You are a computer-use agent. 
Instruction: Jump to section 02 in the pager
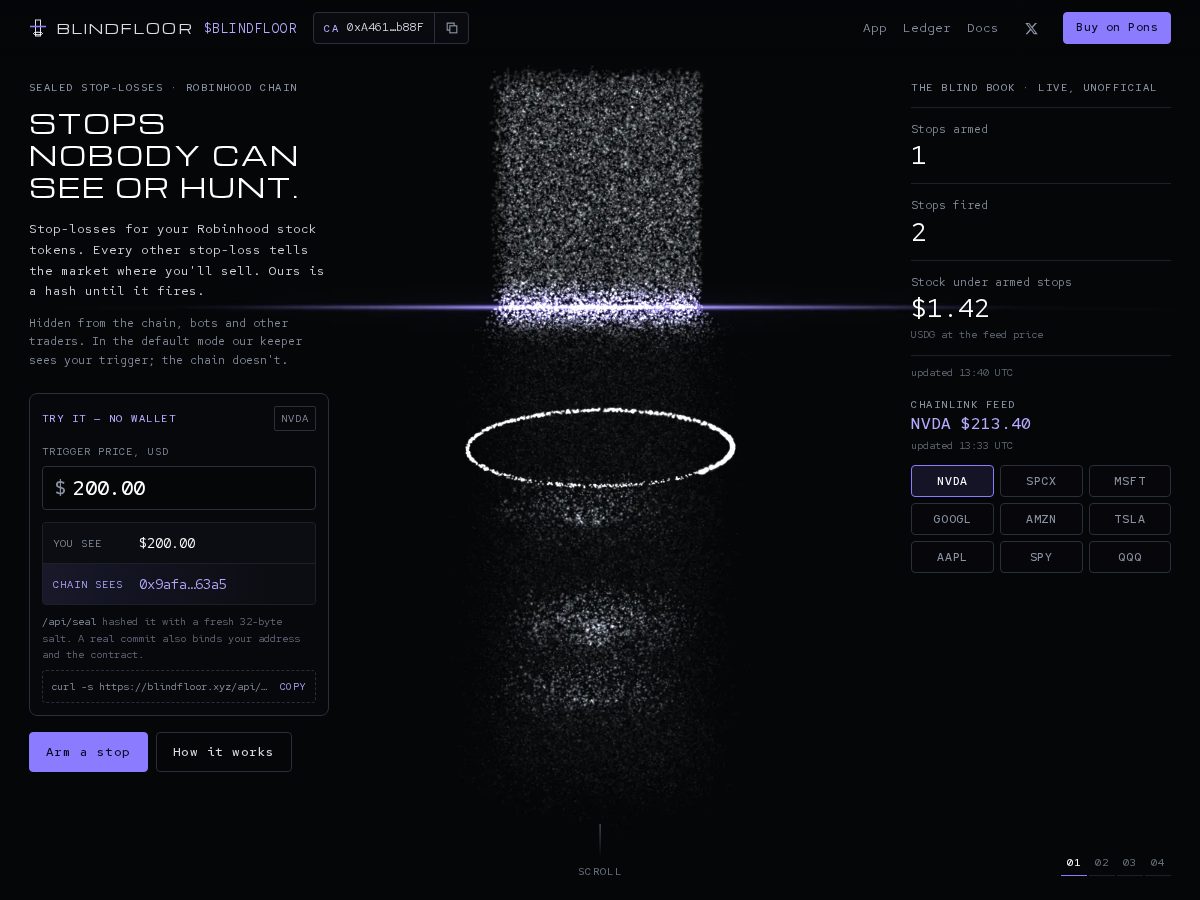point(1102,863)
